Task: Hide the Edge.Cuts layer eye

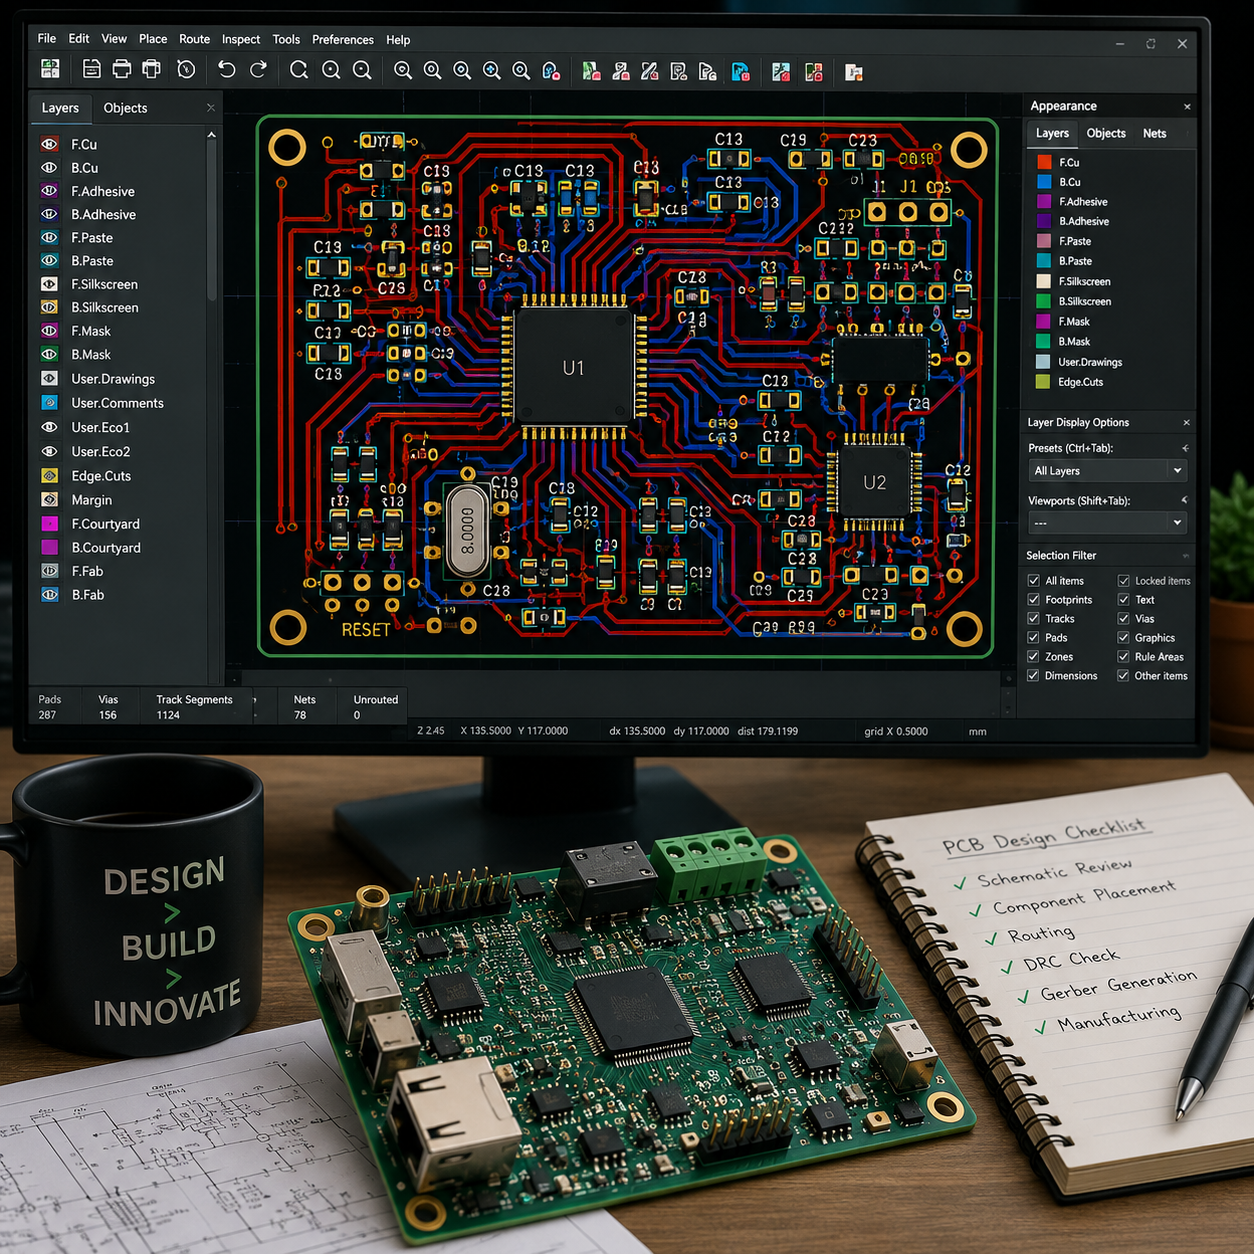Action: point(49,476)
